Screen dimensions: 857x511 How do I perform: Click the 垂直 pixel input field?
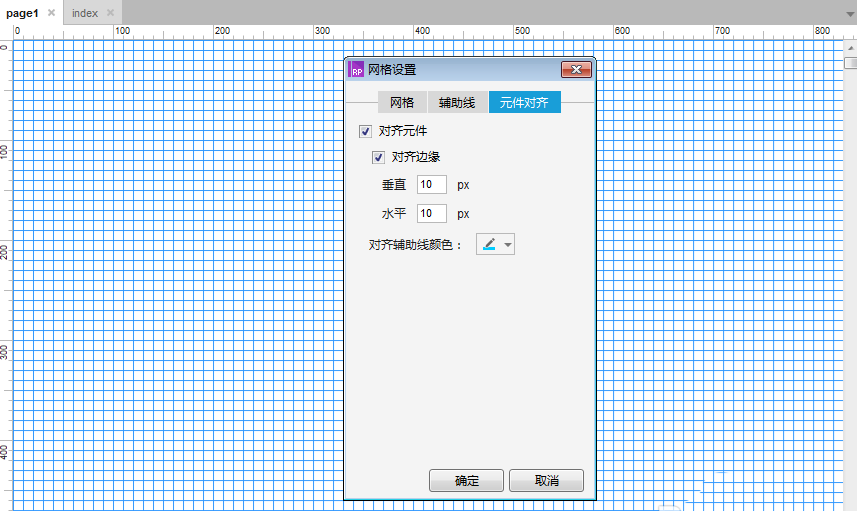(x=431, y=185)
